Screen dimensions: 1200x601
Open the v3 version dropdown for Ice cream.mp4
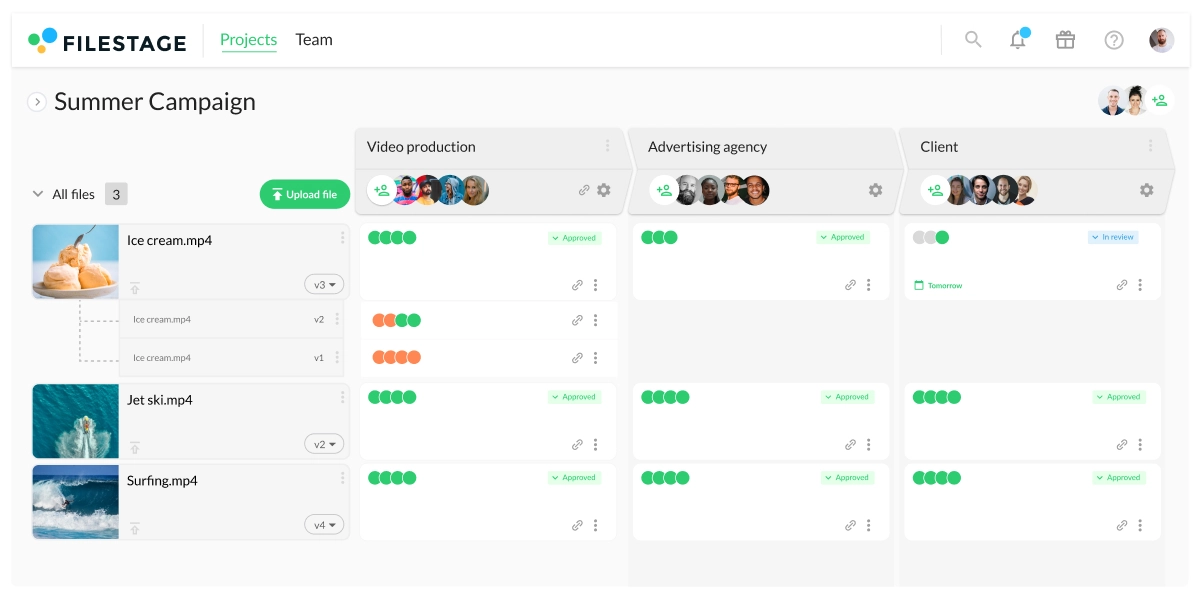tap(324, 284)
